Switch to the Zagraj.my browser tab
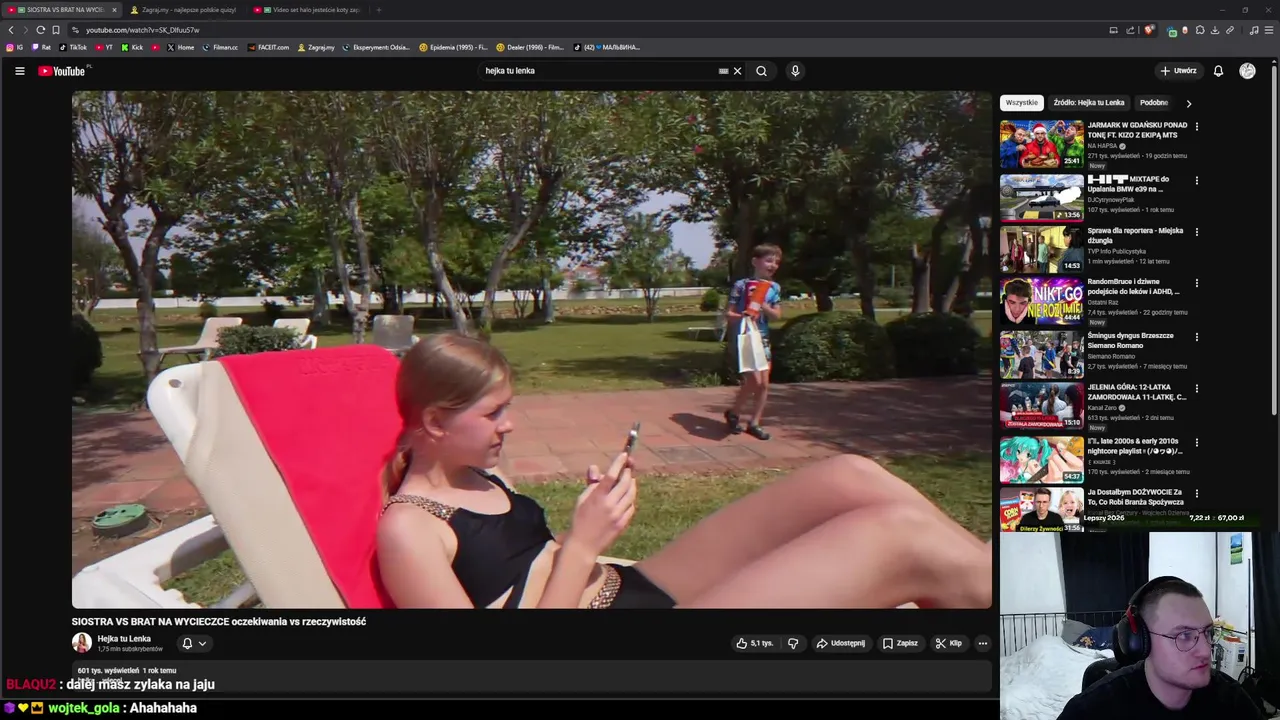Viewport: 1280px width, 720px height. 185,10
